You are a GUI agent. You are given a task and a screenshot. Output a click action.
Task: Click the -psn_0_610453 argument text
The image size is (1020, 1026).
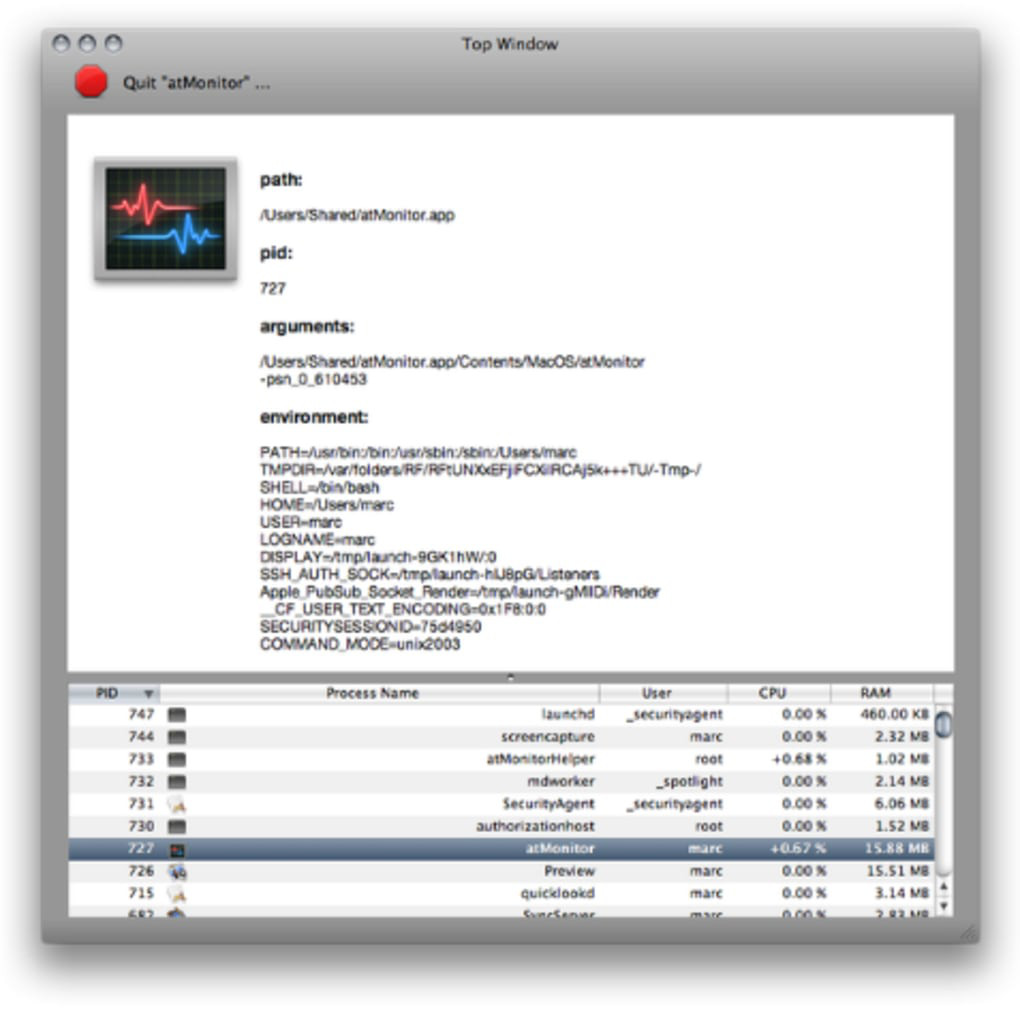[x=313, y=380]
